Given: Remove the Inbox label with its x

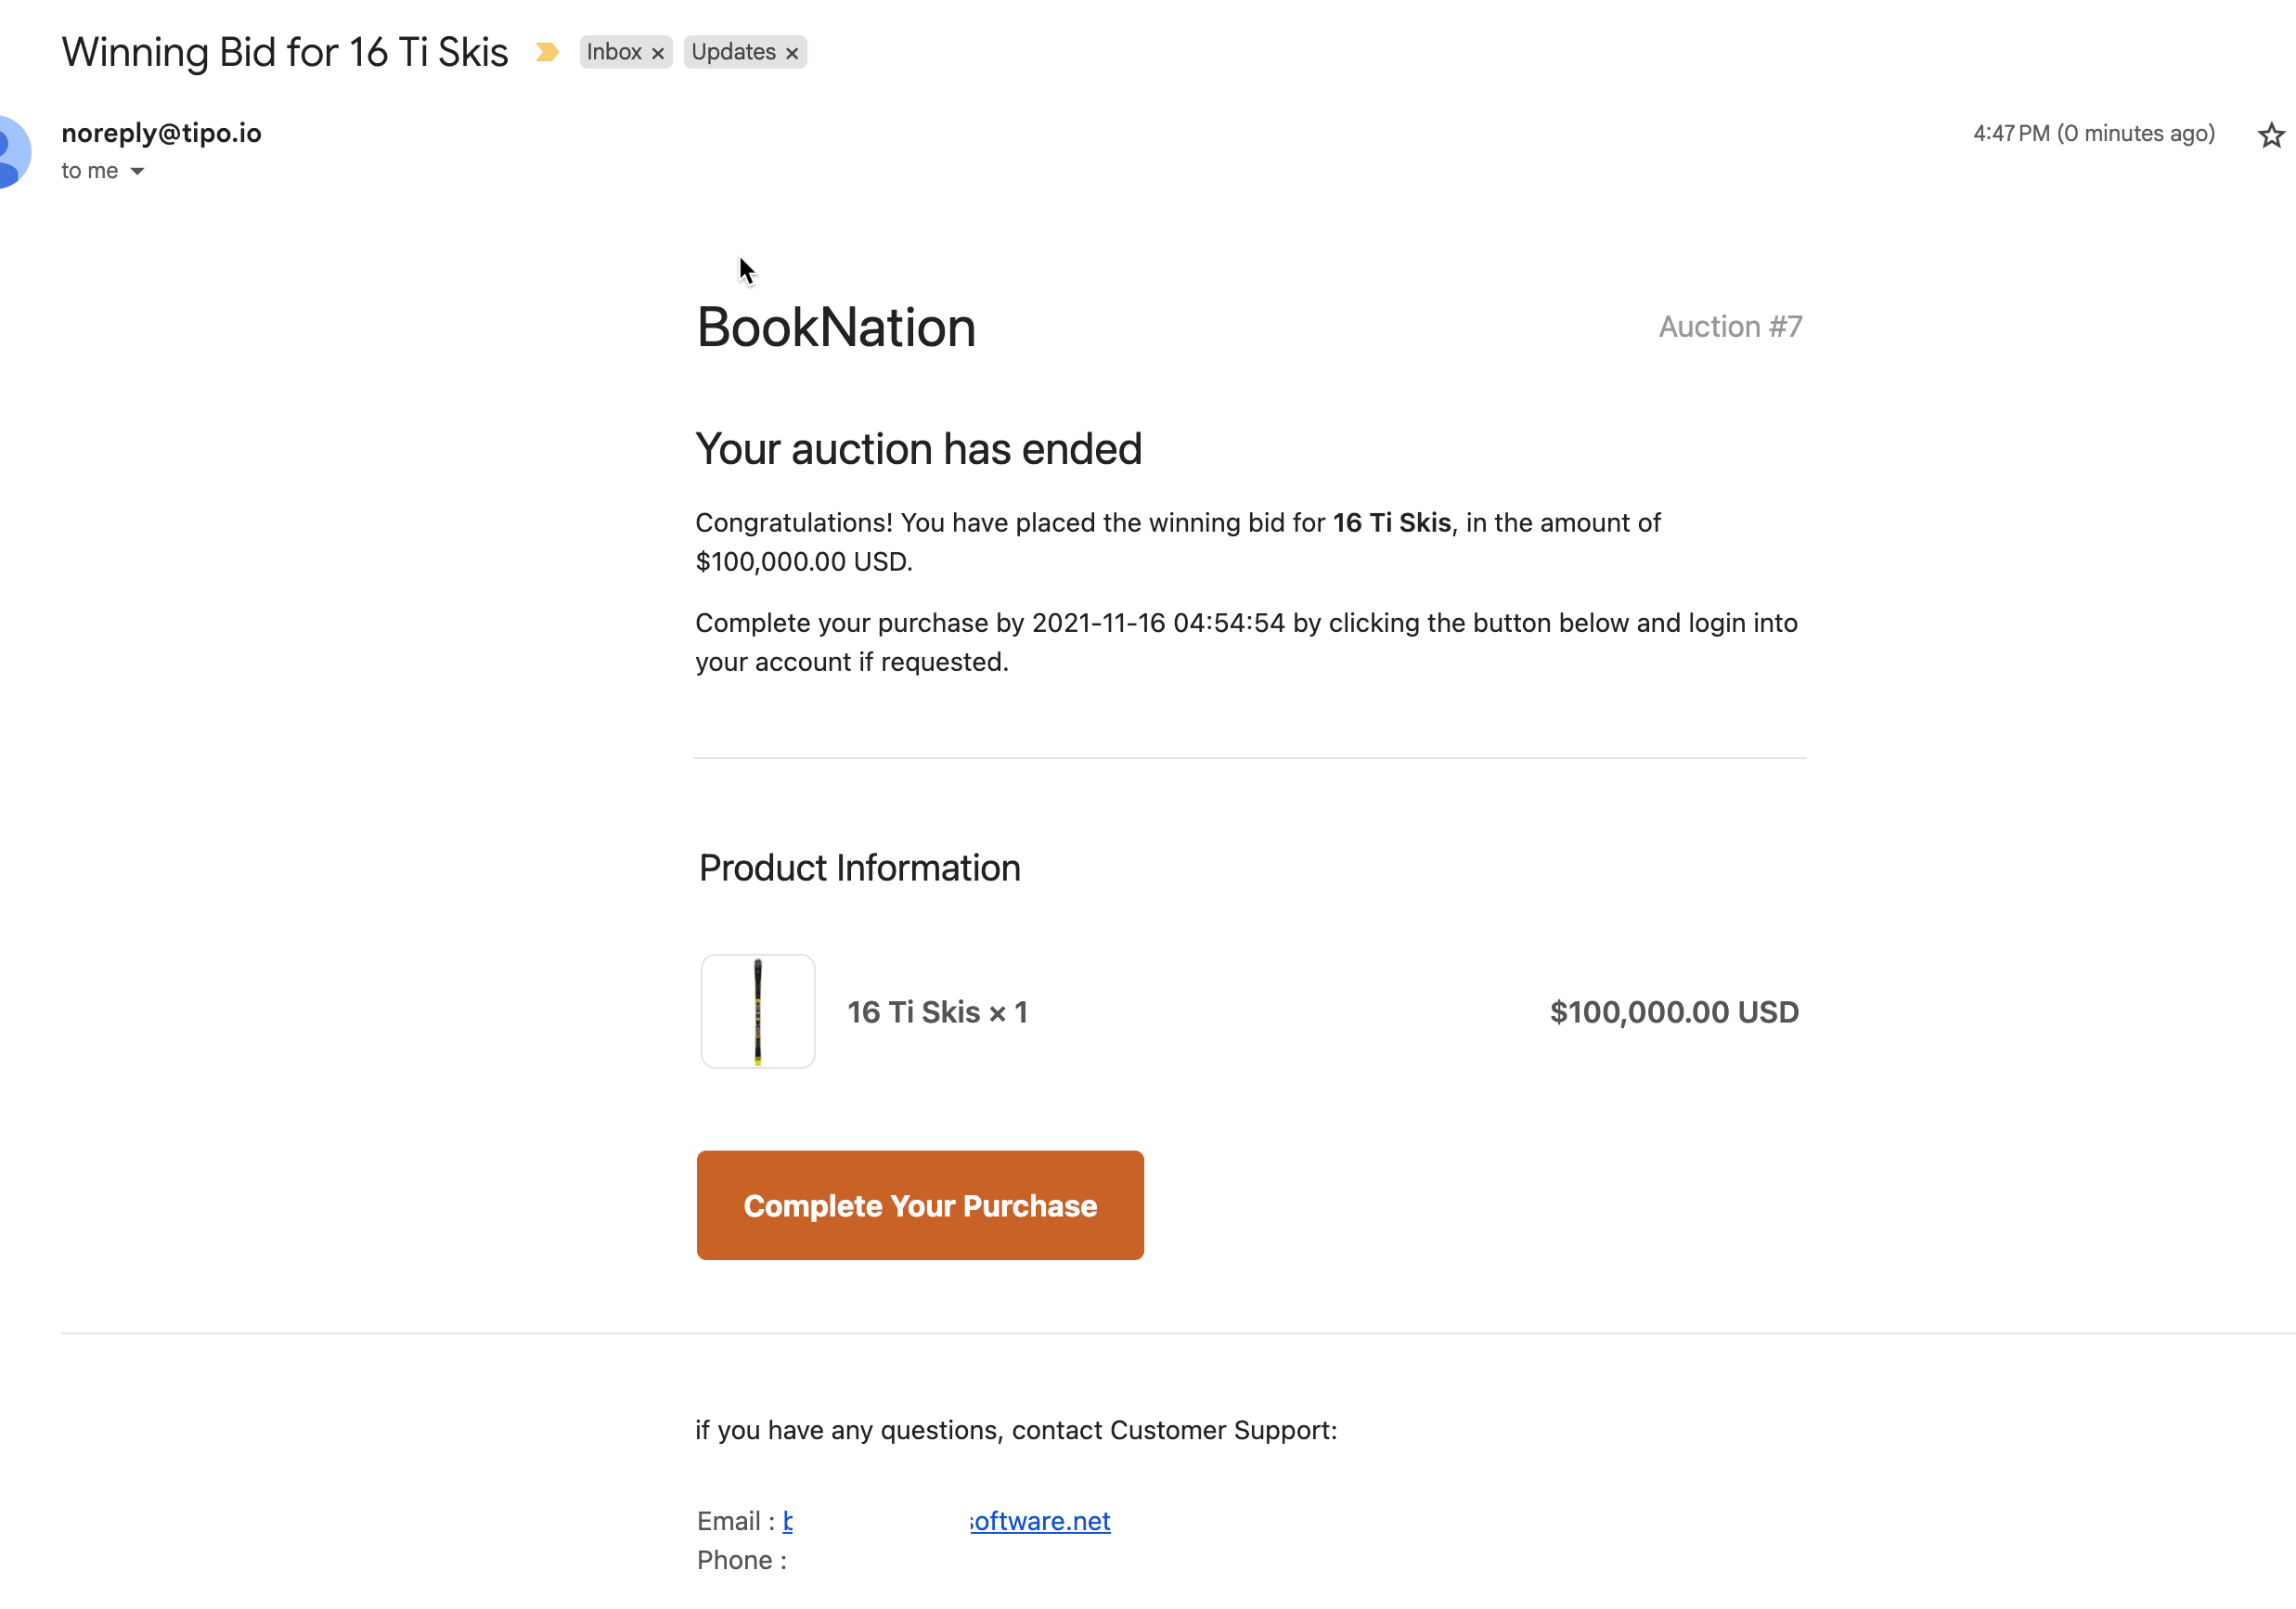Looking at the screenshot, I should 657,54.
